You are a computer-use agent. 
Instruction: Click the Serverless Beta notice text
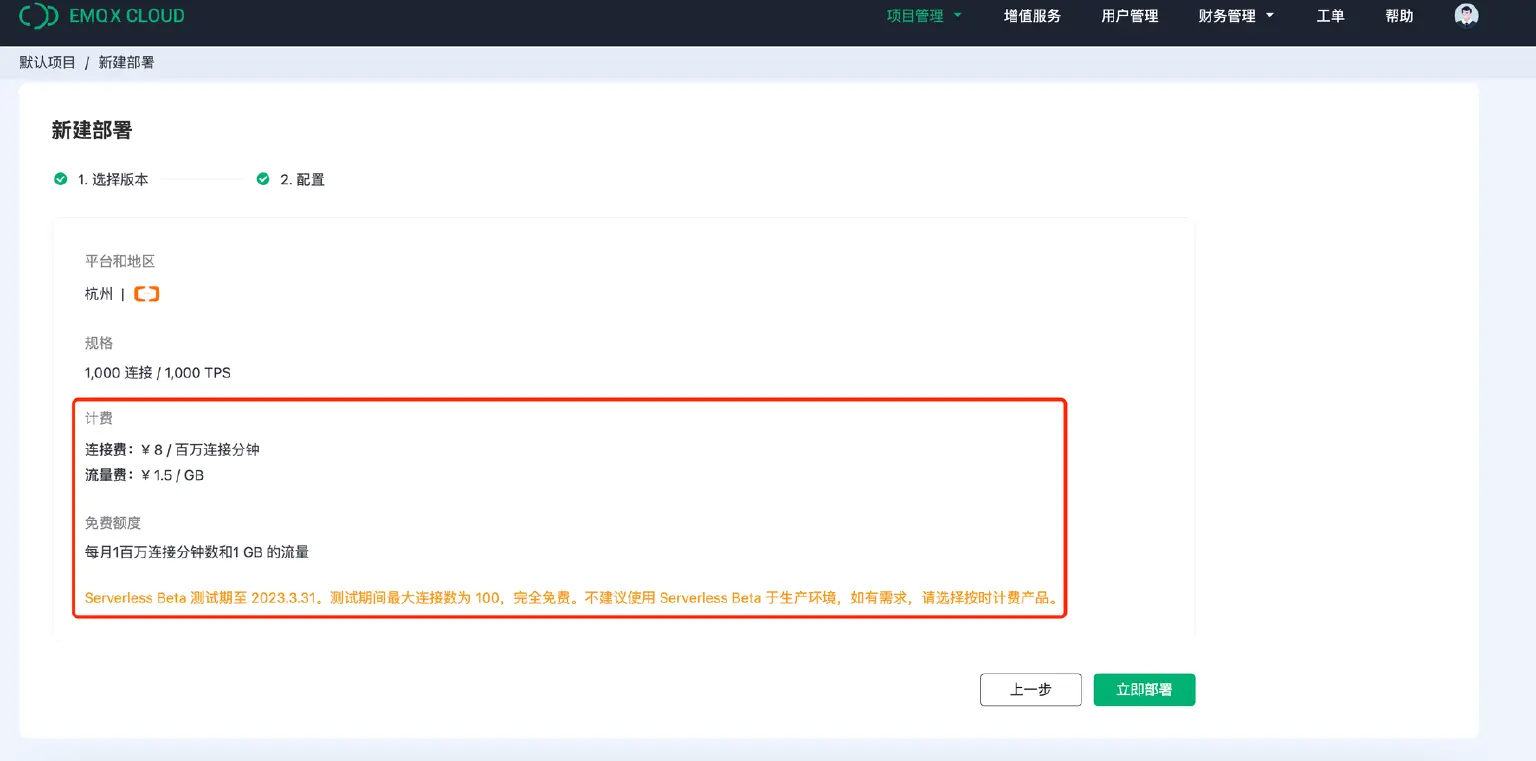pos(570,598)
